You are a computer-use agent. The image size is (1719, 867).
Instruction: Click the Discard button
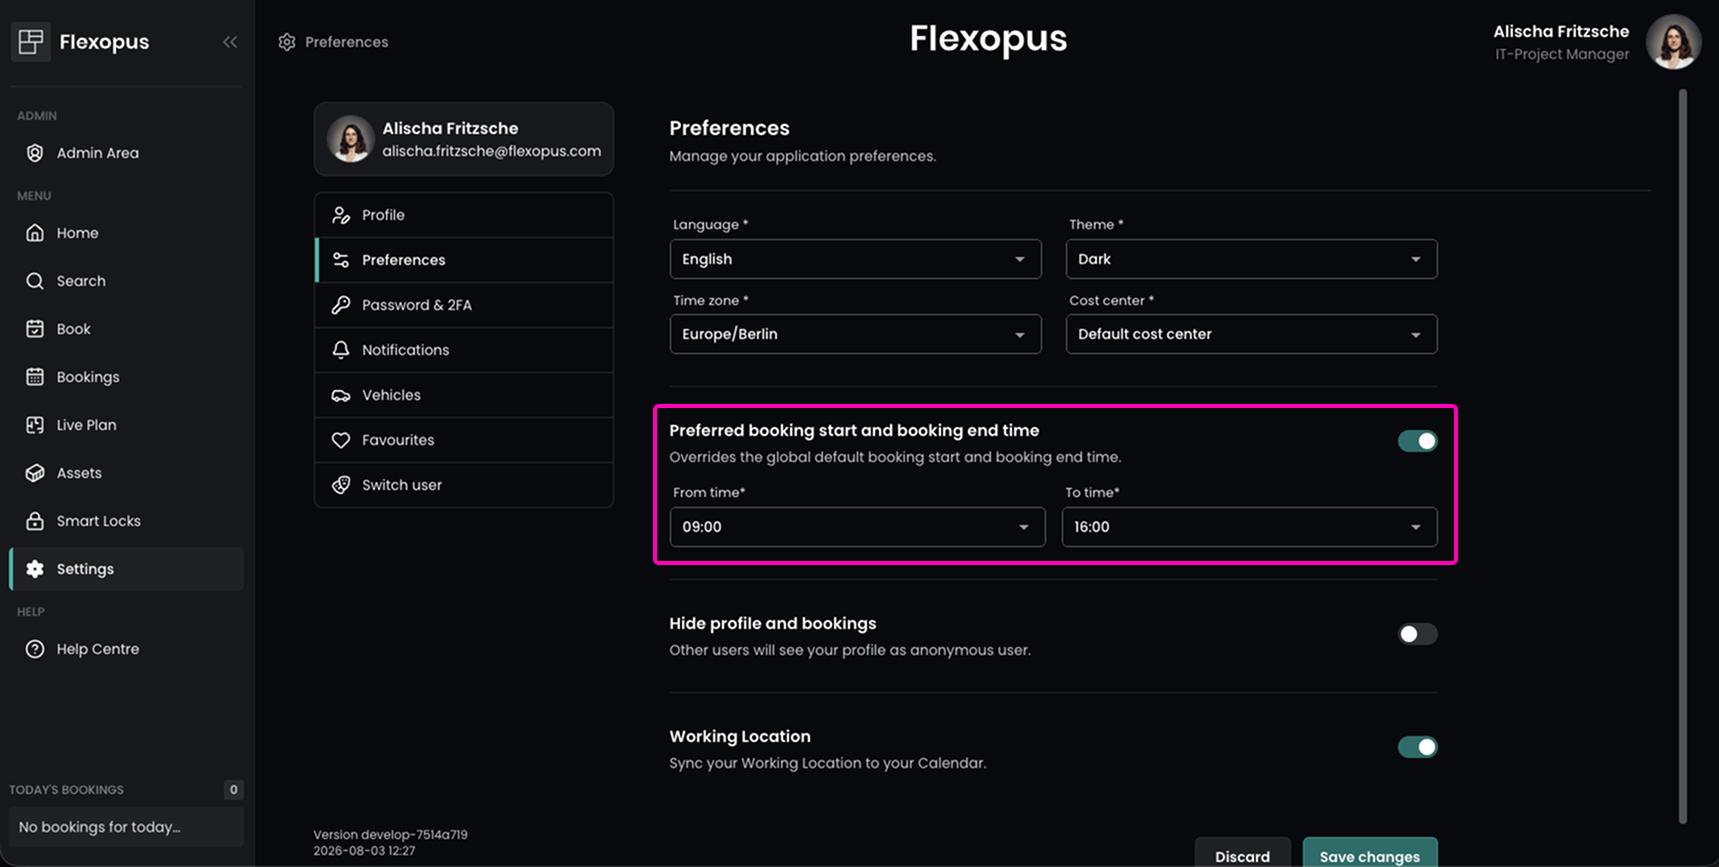click(x=1242, y=853)
